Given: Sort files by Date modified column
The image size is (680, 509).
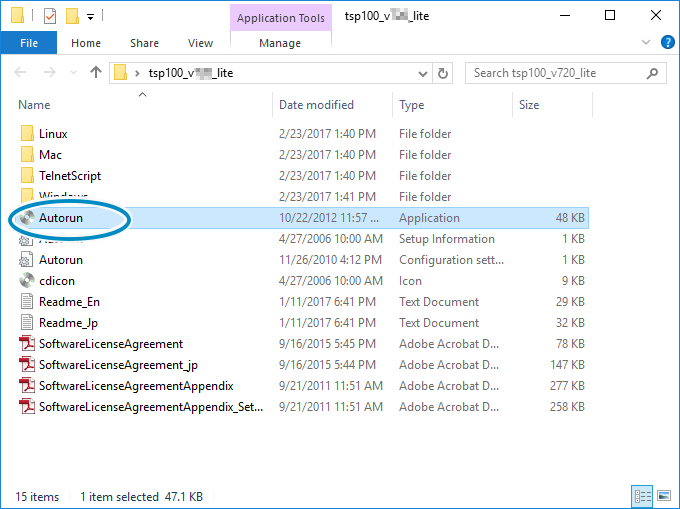Looking at the screenshot, I should tap(316, 105).
